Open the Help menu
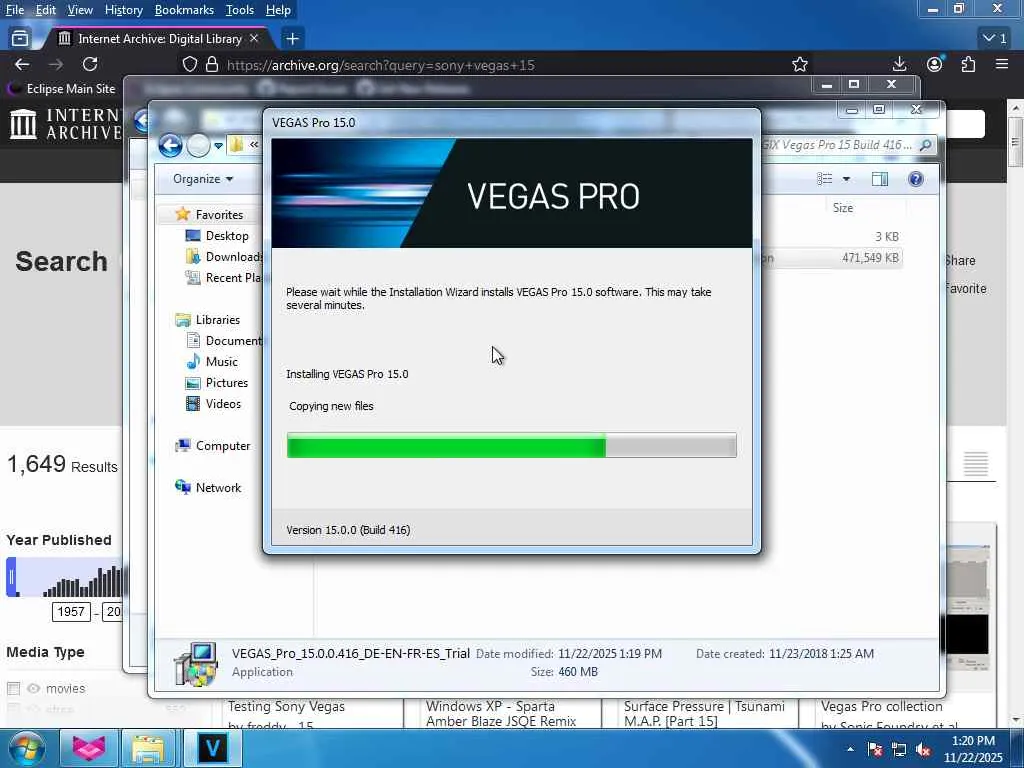 [278, 10]
